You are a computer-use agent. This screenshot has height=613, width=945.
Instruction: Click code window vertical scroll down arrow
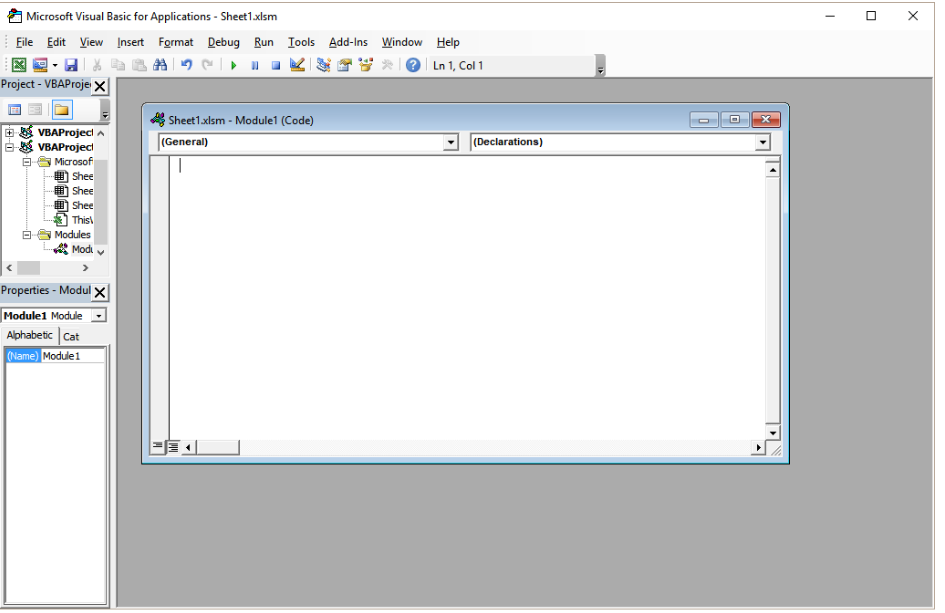(x=773, y=433)
